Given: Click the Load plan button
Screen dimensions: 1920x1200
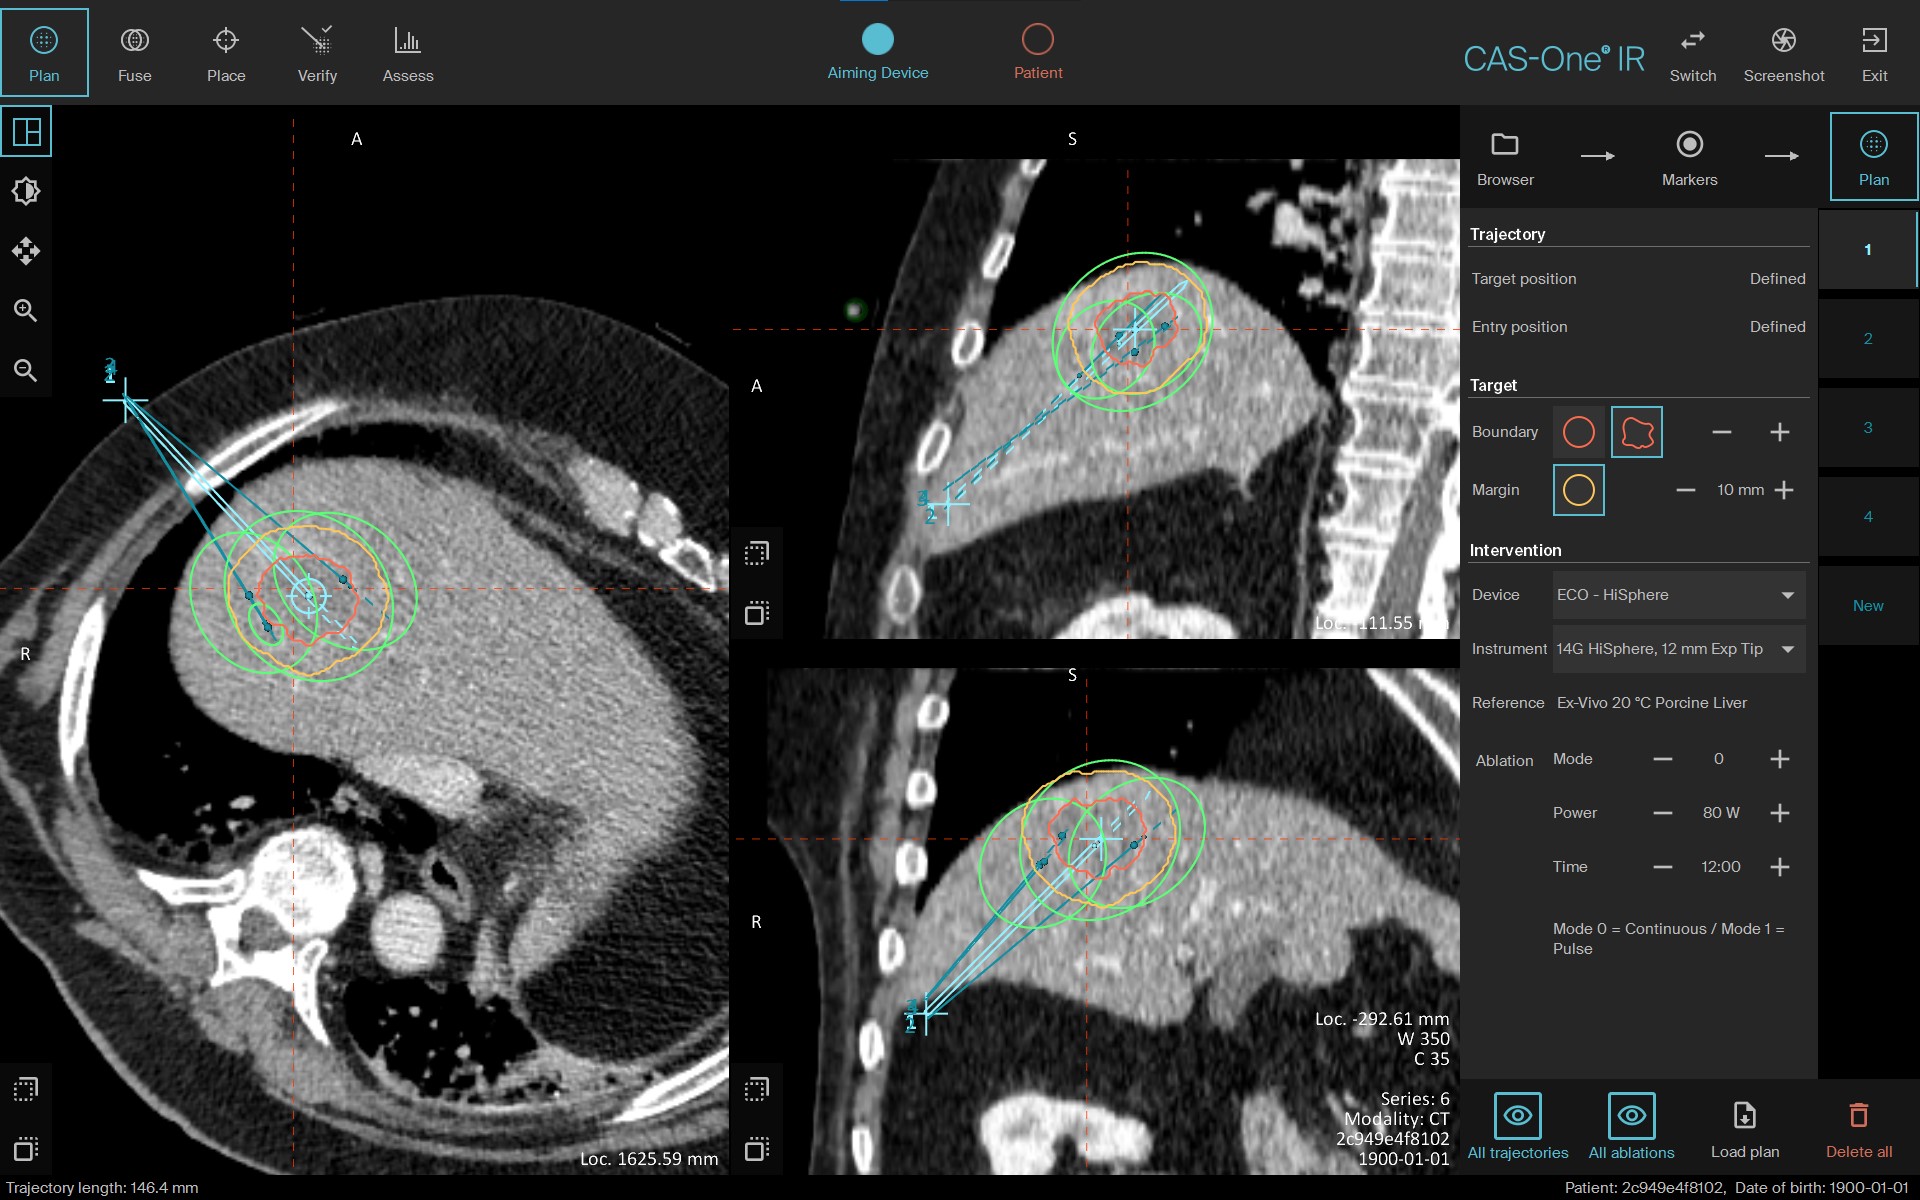Looking at the screenshot, I should tap(1744, 1125).
